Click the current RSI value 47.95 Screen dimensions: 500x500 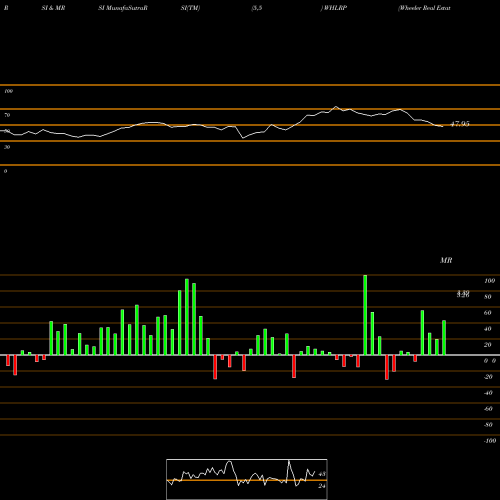tap(460, 124)
